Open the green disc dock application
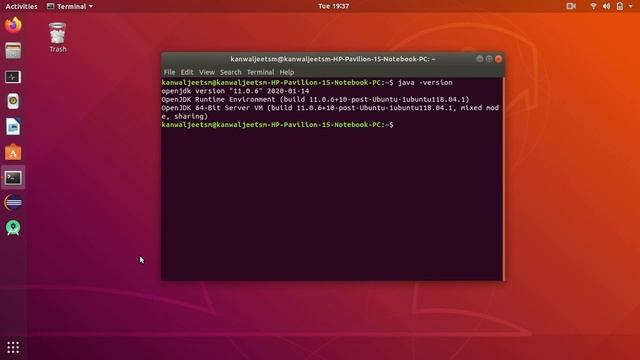This screenshot has width=640, height=360. tap(13, 101)
